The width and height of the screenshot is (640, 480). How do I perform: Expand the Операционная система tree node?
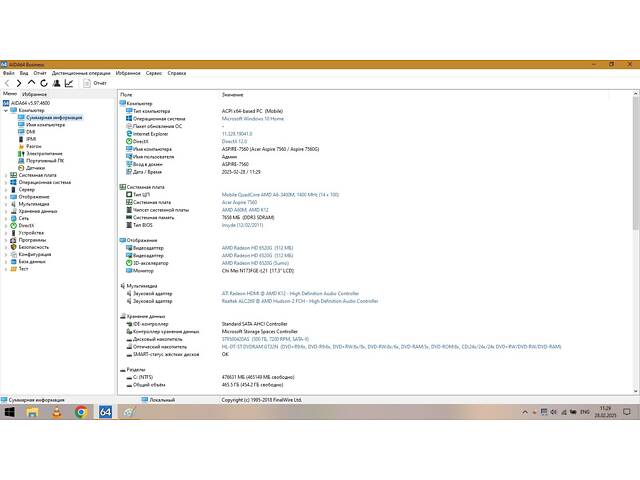(x=6, y=182)
